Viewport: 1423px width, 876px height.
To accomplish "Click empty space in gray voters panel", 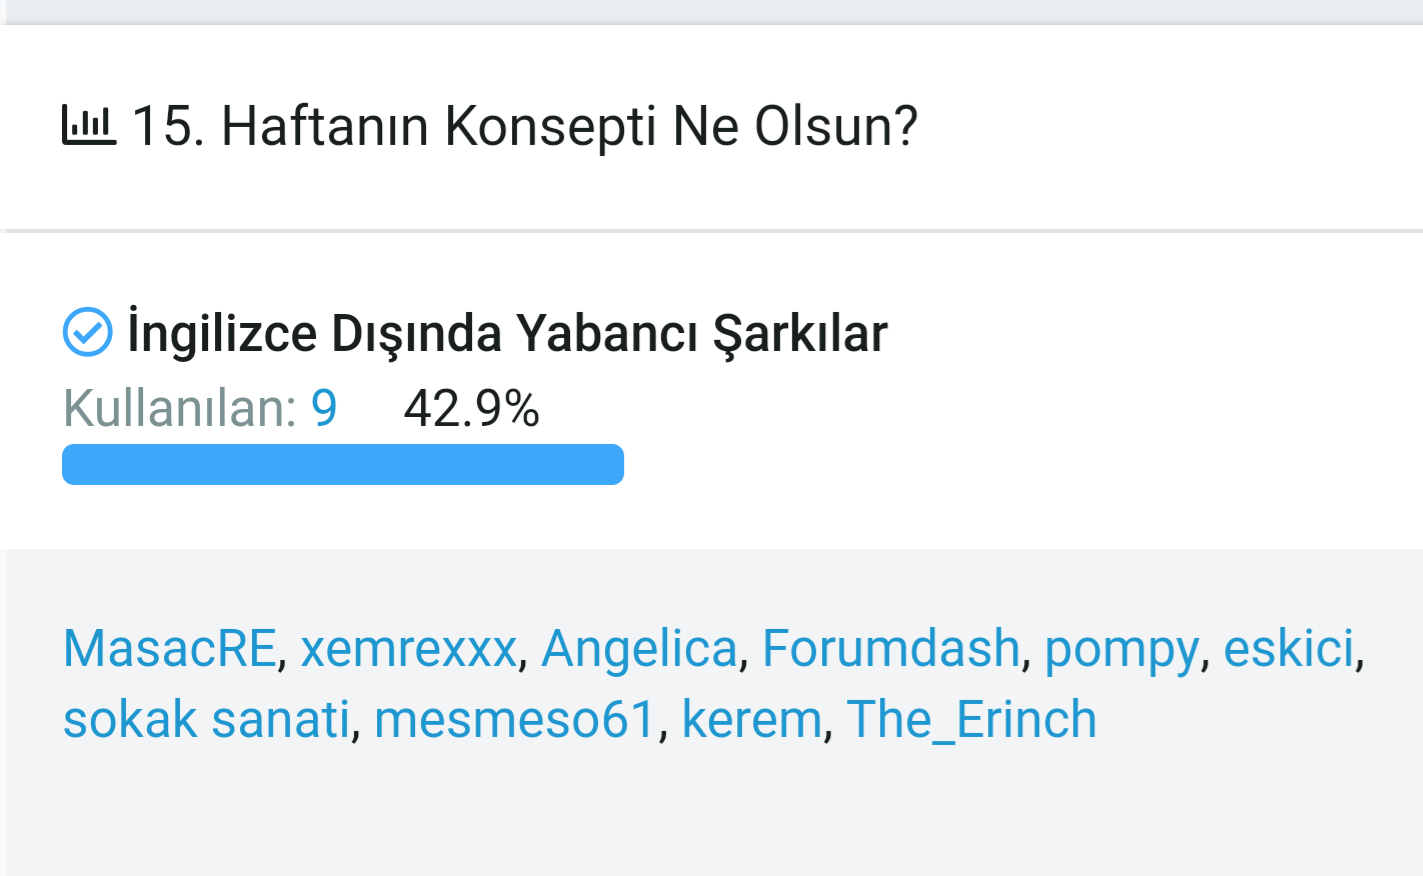I will tap(700, 810).
